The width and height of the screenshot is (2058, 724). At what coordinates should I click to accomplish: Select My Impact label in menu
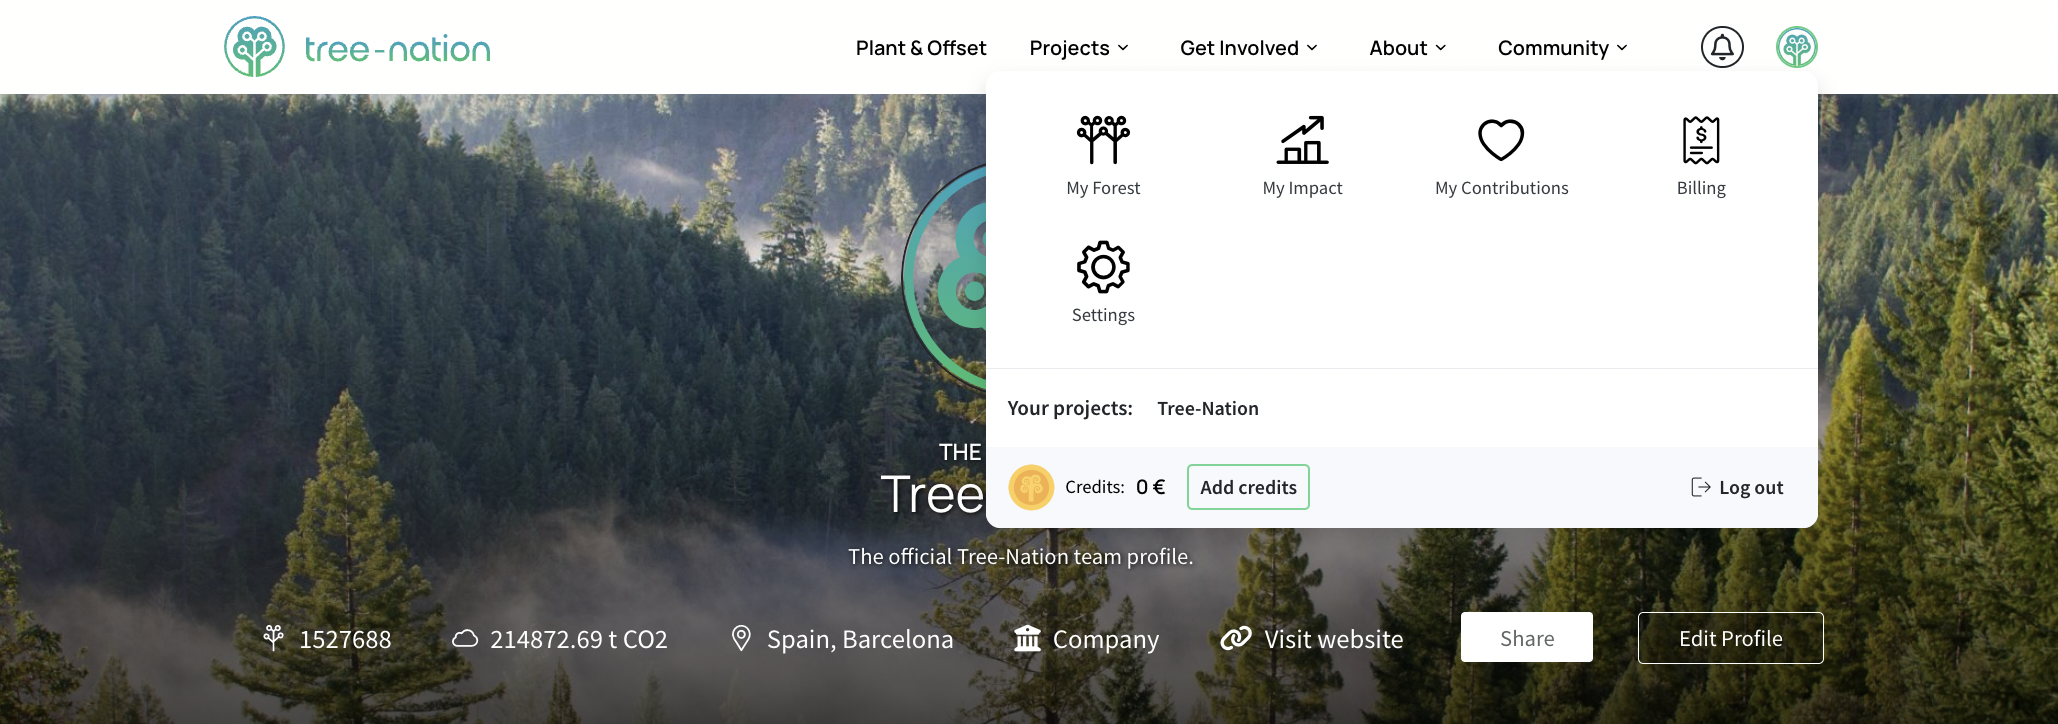[1302, 188]
